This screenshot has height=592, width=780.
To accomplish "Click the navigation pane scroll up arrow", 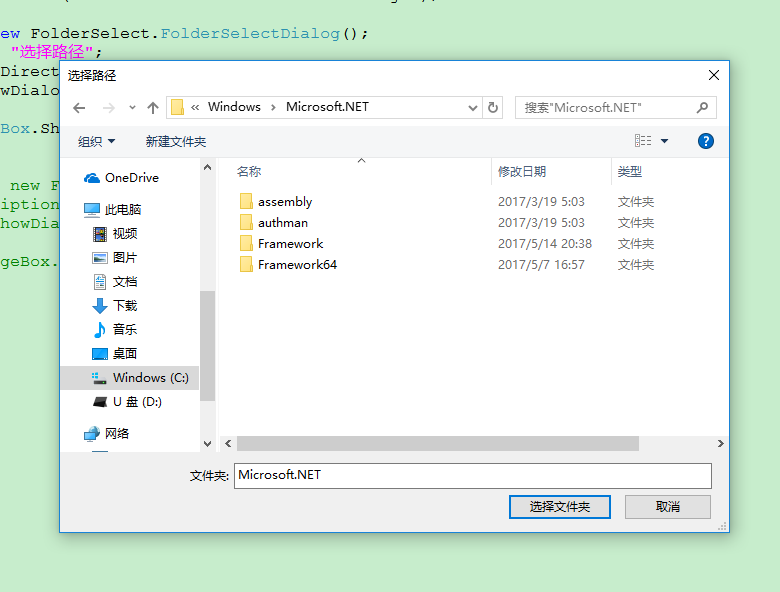I will click(207, 167).
